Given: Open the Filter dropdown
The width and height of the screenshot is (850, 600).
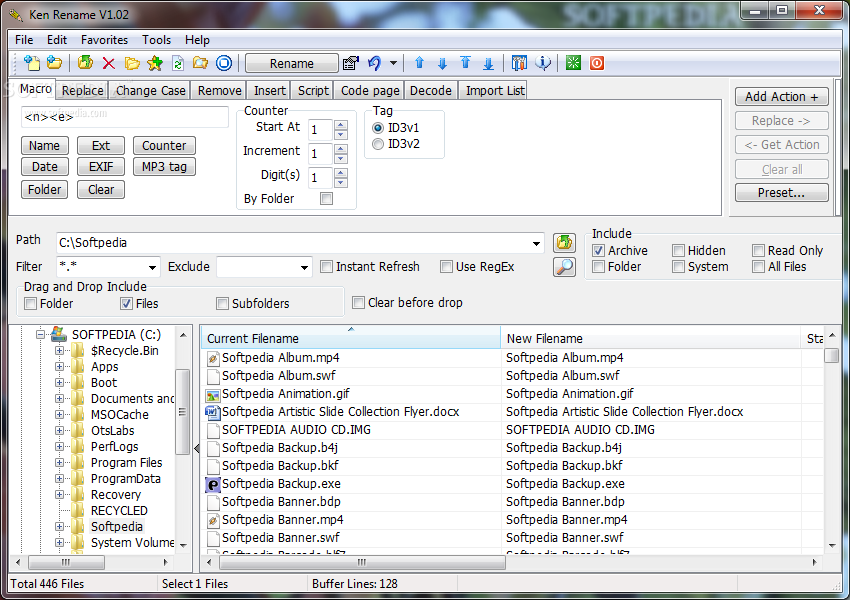Looking at the screenshot, I should [x=152, y=267].
